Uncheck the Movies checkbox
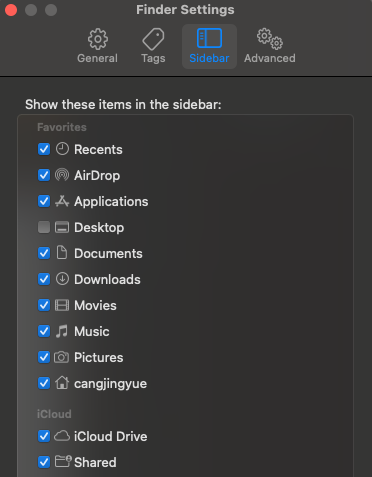Viewport: 372px width, 477px height. (44, 305)
